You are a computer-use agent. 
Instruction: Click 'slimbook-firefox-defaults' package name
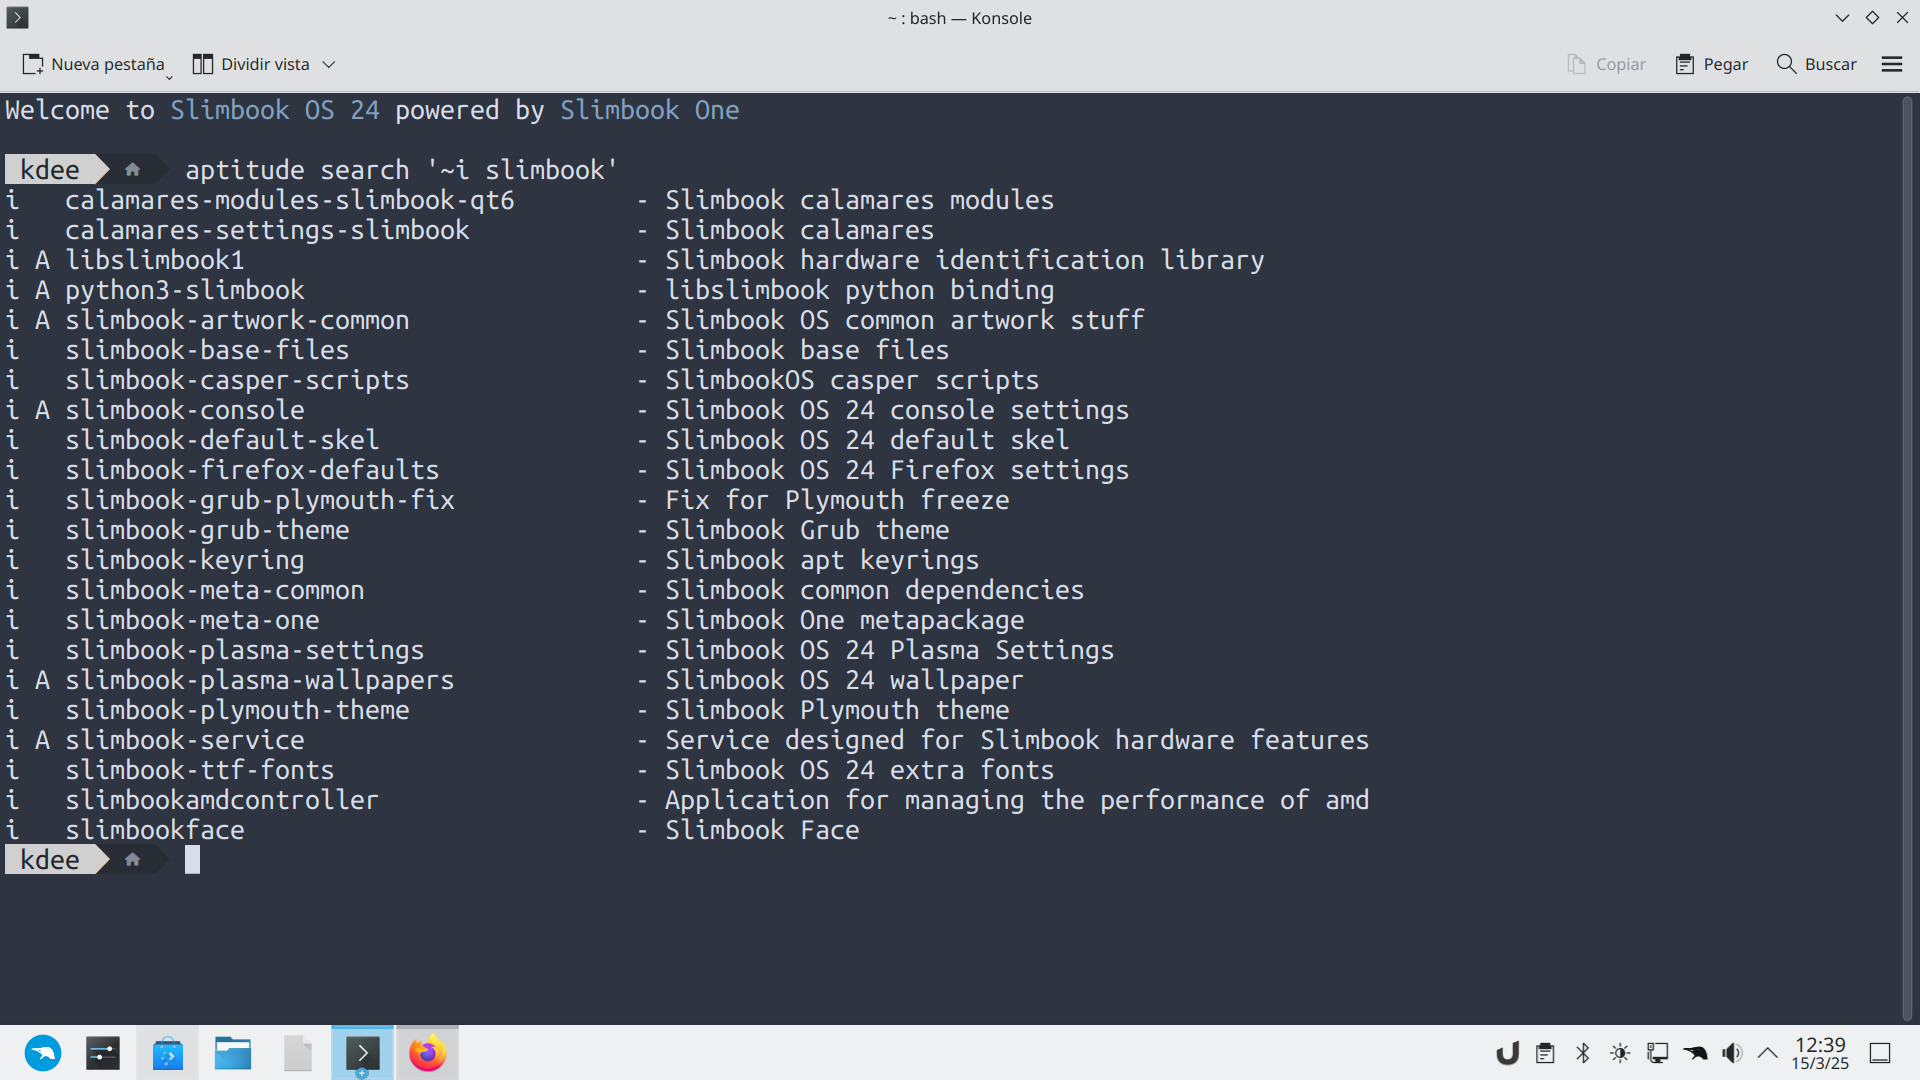(x=252, y=470)
